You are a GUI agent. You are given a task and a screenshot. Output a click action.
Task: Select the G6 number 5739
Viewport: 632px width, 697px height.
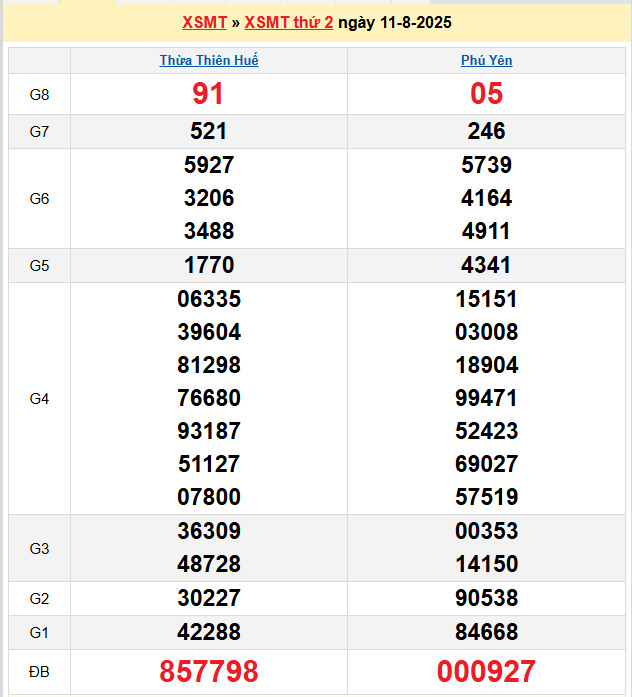[x=487, y=165]
